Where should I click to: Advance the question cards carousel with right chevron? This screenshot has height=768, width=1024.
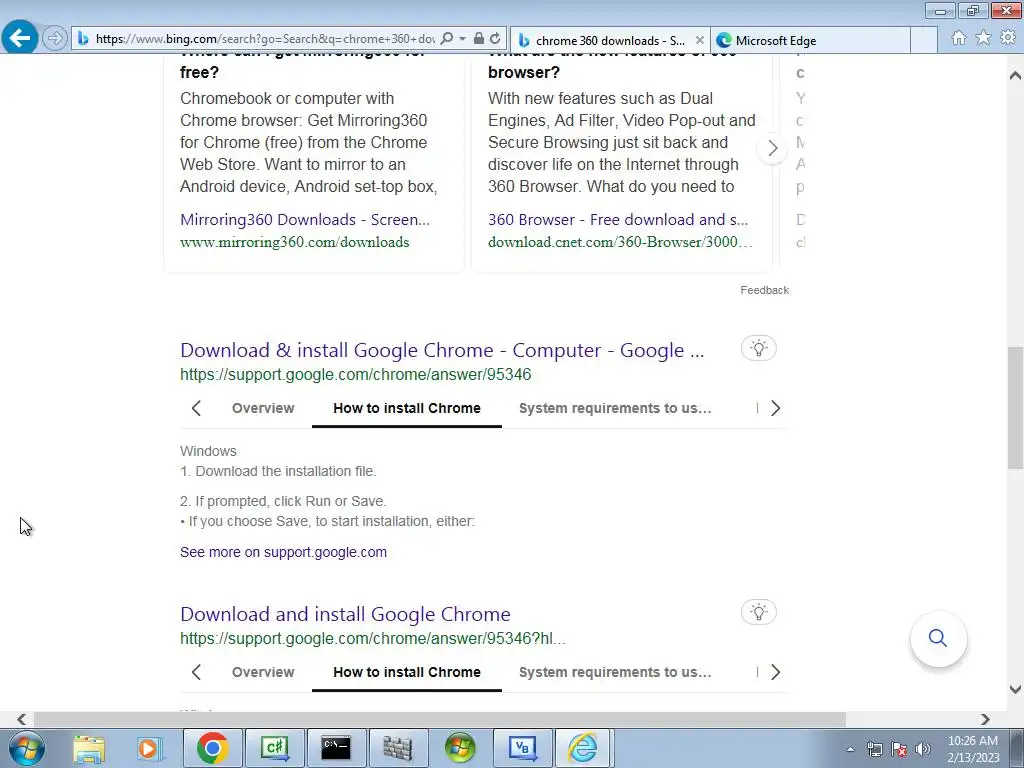pyautogui.click(x=773, y=148)
